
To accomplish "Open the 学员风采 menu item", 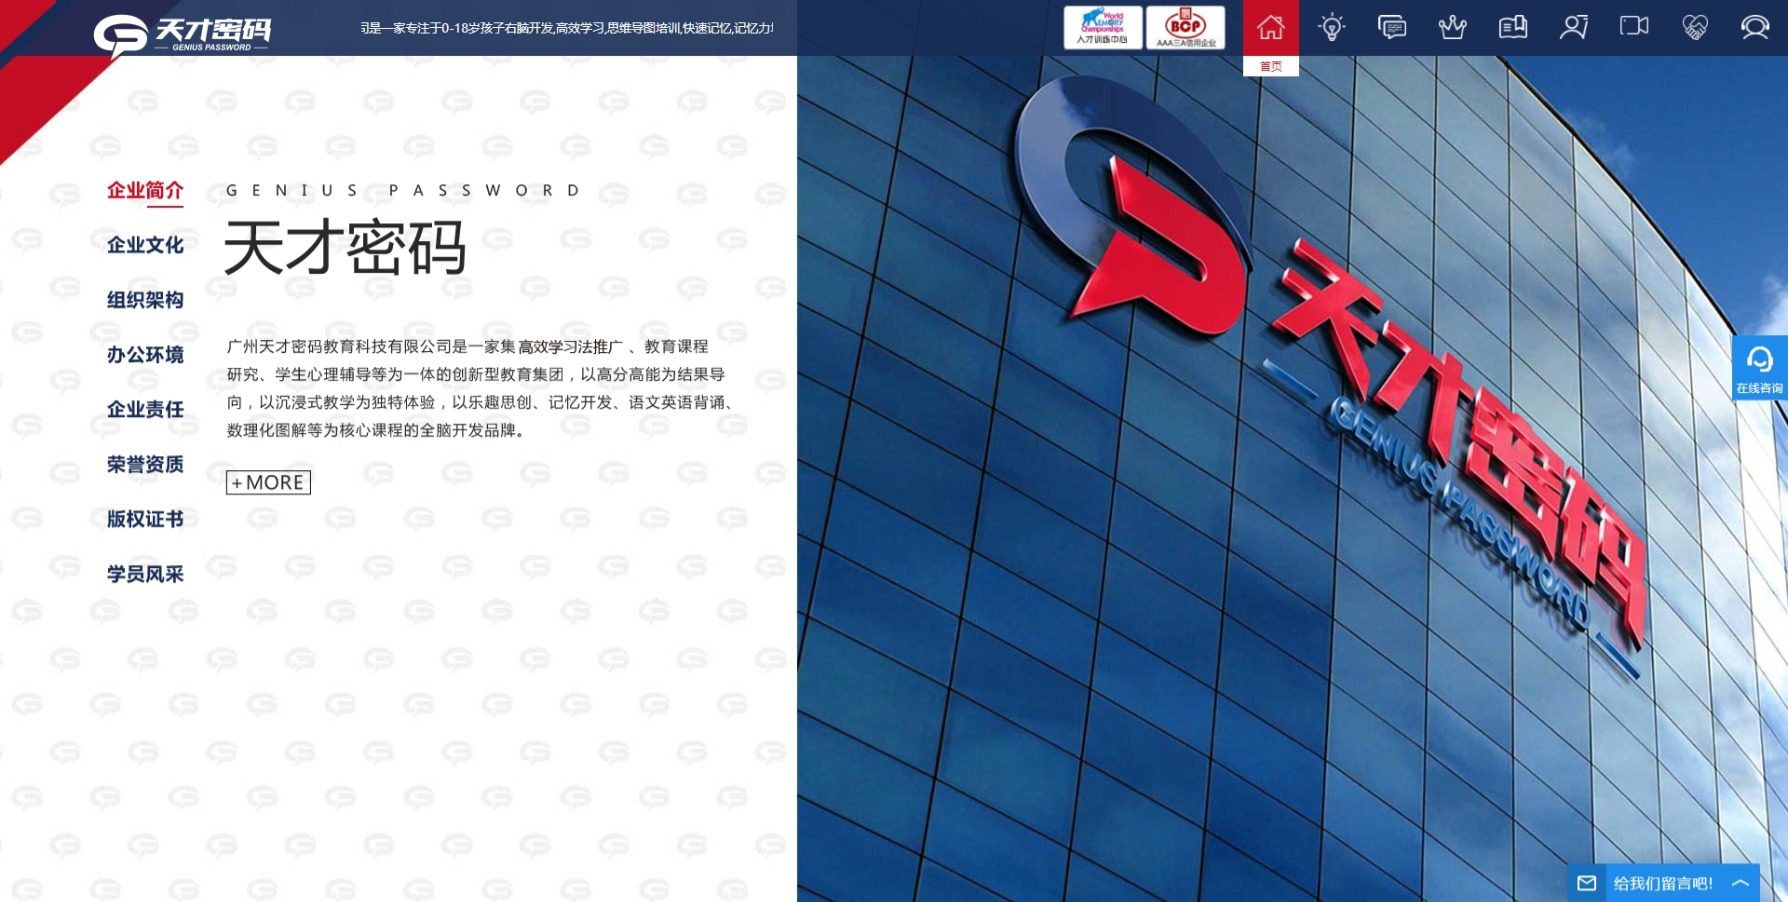I will point(145,575).
